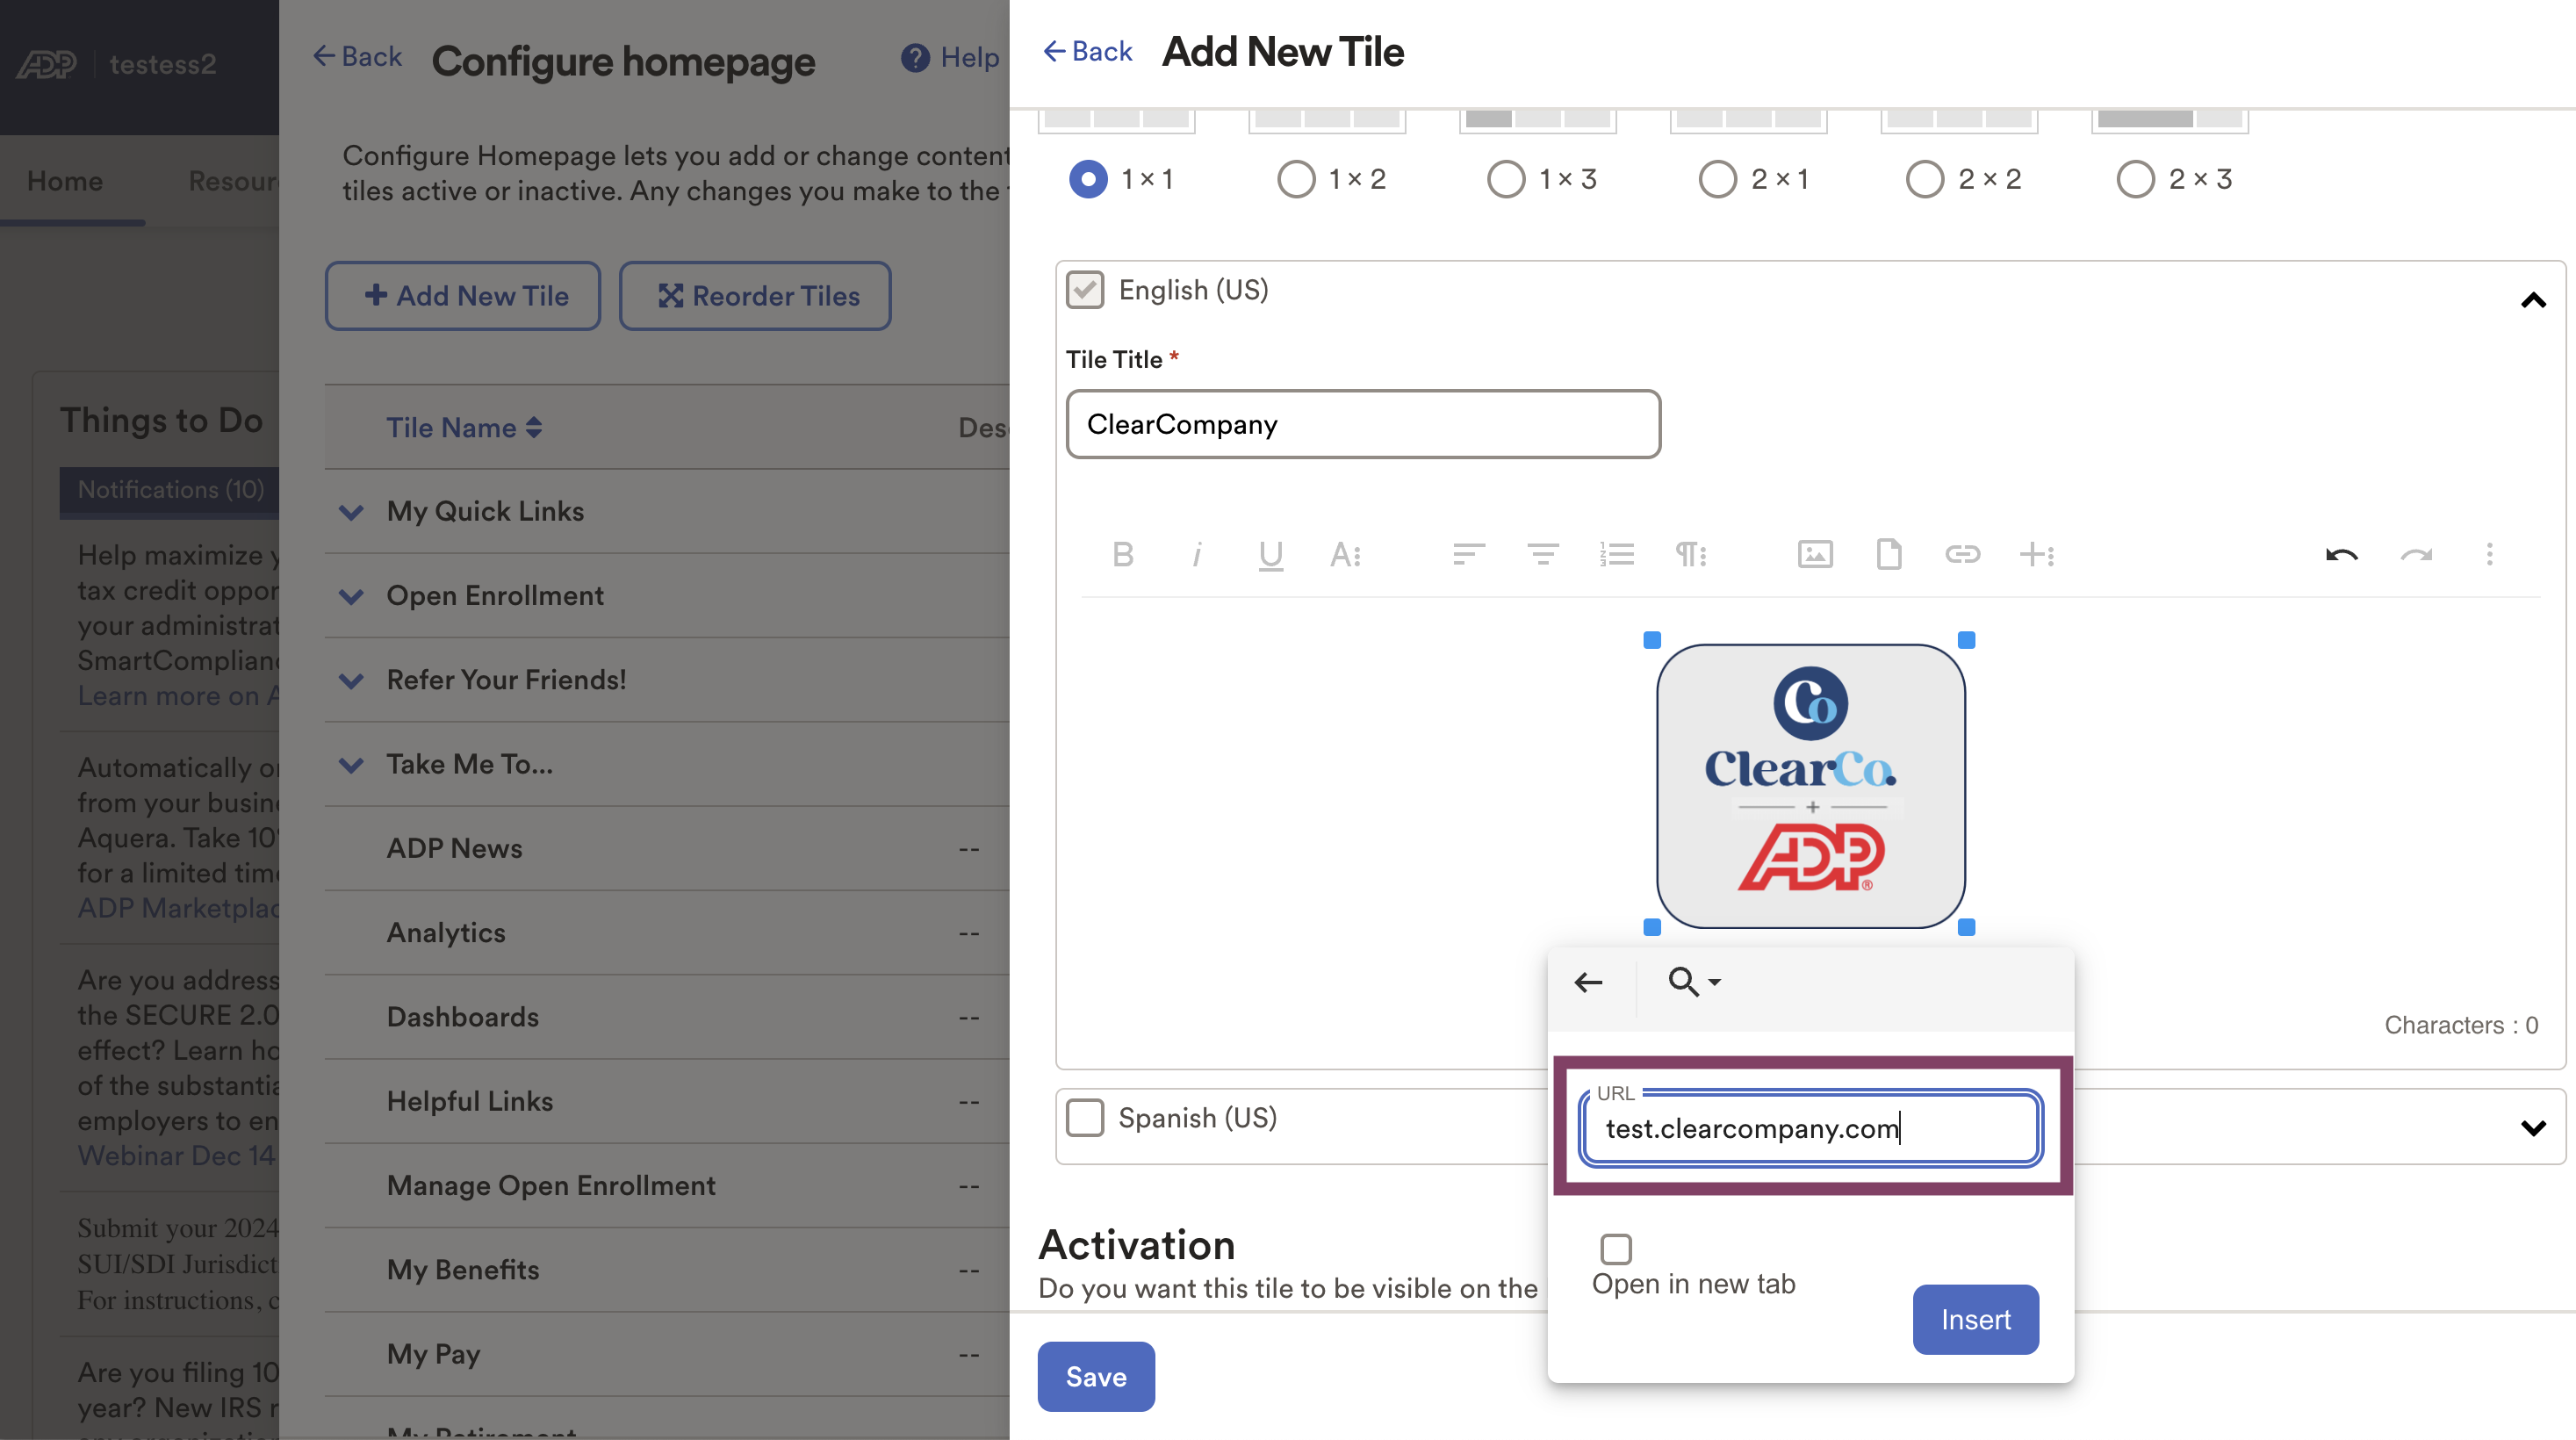2576x1440 pixels.
Task: Click the Manage Open Enrollment tile row
Action: [667, 1186]
